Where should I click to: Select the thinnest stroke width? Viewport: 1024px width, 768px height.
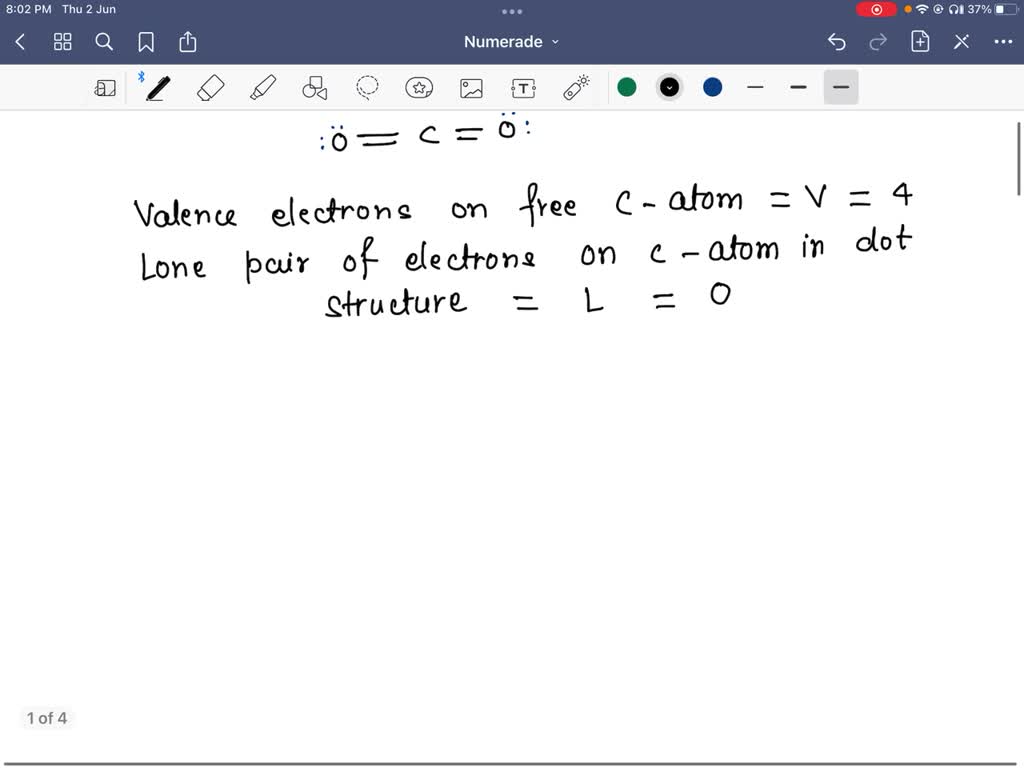pyautogui.click(x=755, y=87)
